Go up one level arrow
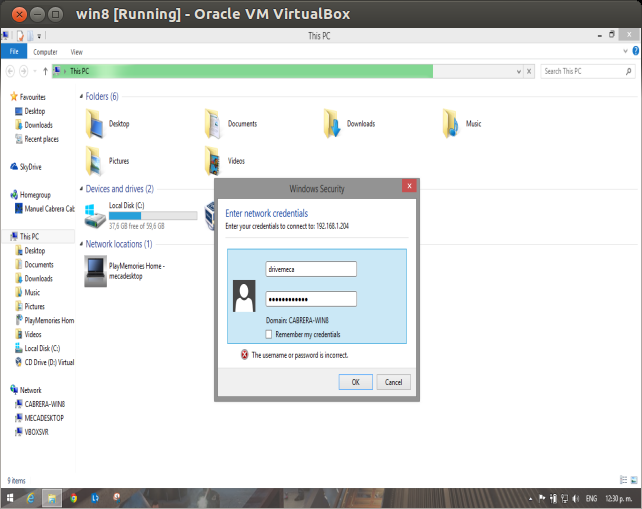 tap(45, 71)
